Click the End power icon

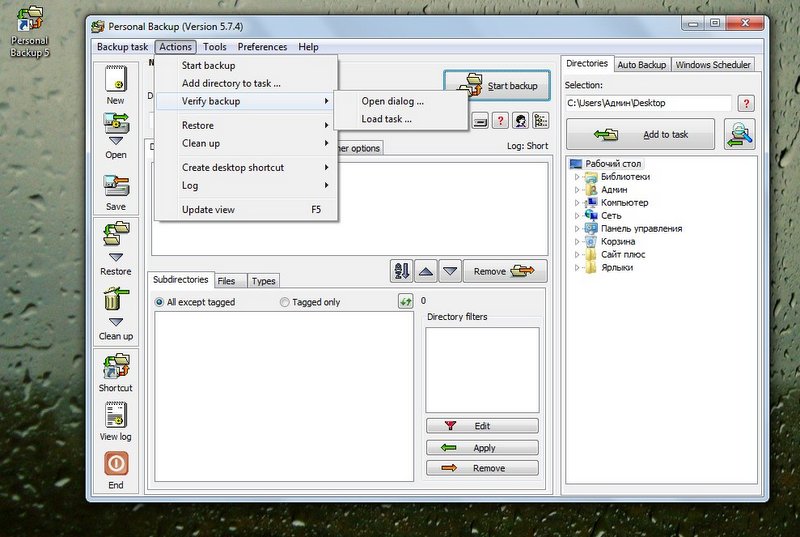[x=116, y=464]
